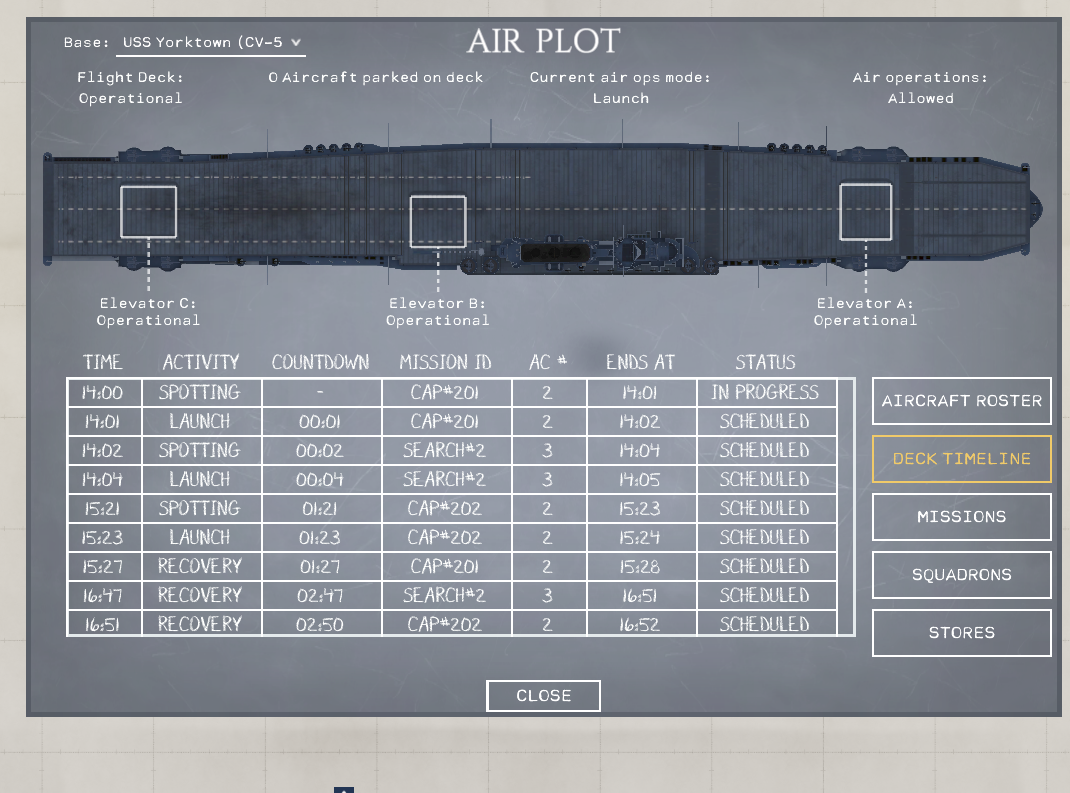
Task: Click the 16:52 ends-at cell
Action: pyautogui.click(x=641, y=624)
